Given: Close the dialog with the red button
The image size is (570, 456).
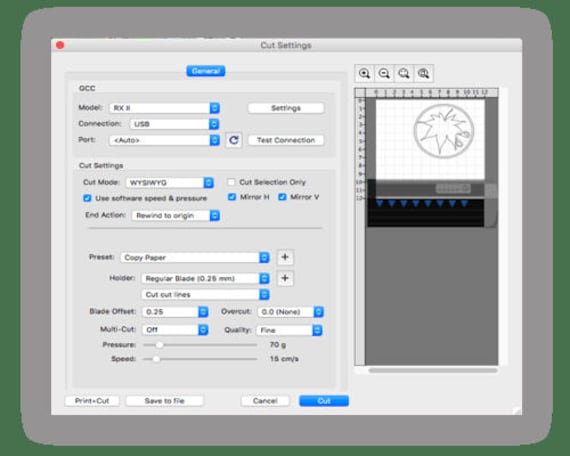Looking at the screenshot, I should tap(60, 45).
